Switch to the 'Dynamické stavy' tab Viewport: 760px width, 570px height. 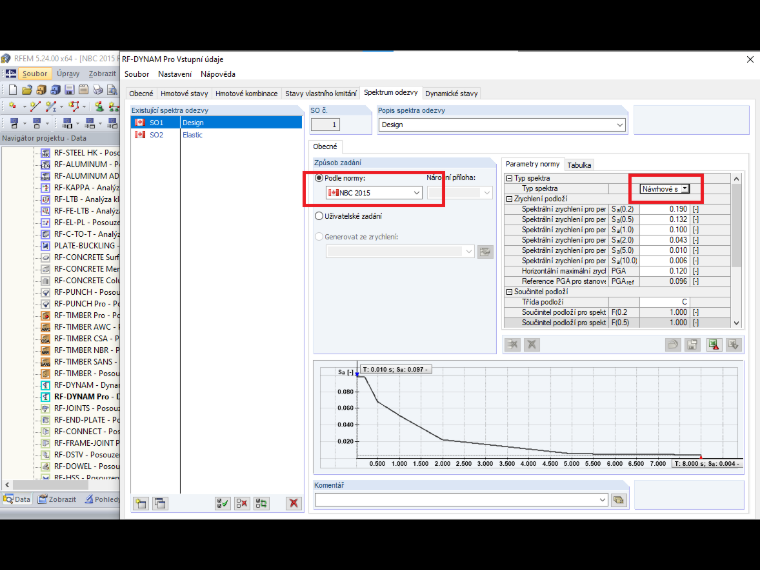click(x=451, y=94)
